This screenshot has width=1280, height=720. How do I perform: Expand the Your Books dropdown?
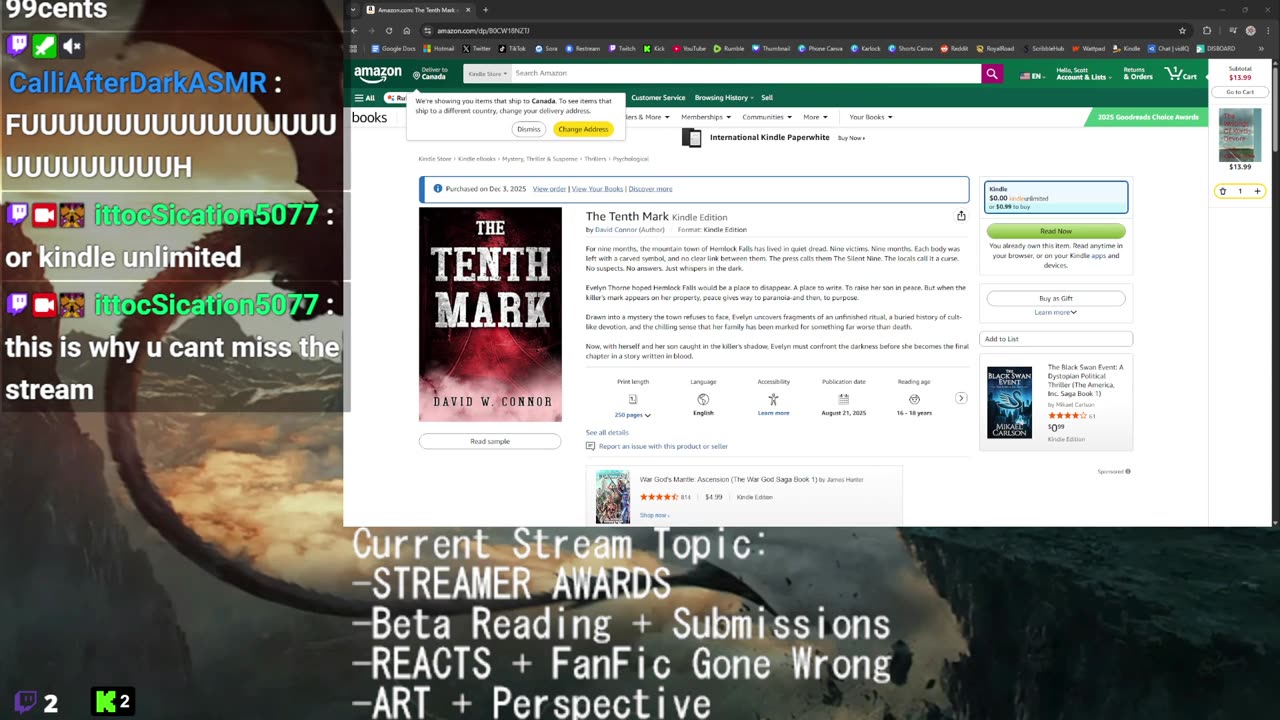tap(870, 117)
